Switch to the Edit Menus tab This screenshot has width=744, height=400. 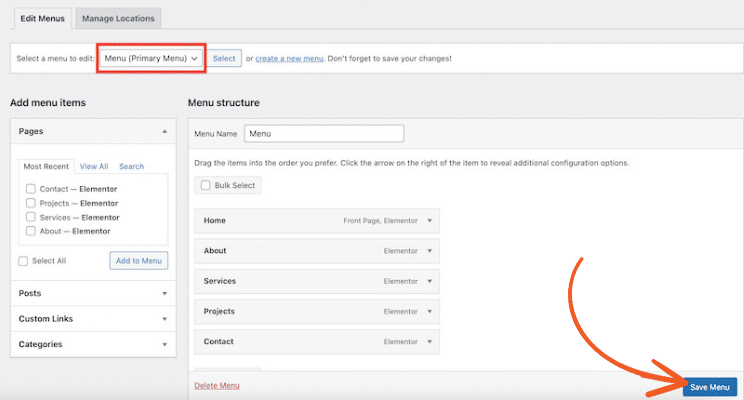click(x=42, y=19)
